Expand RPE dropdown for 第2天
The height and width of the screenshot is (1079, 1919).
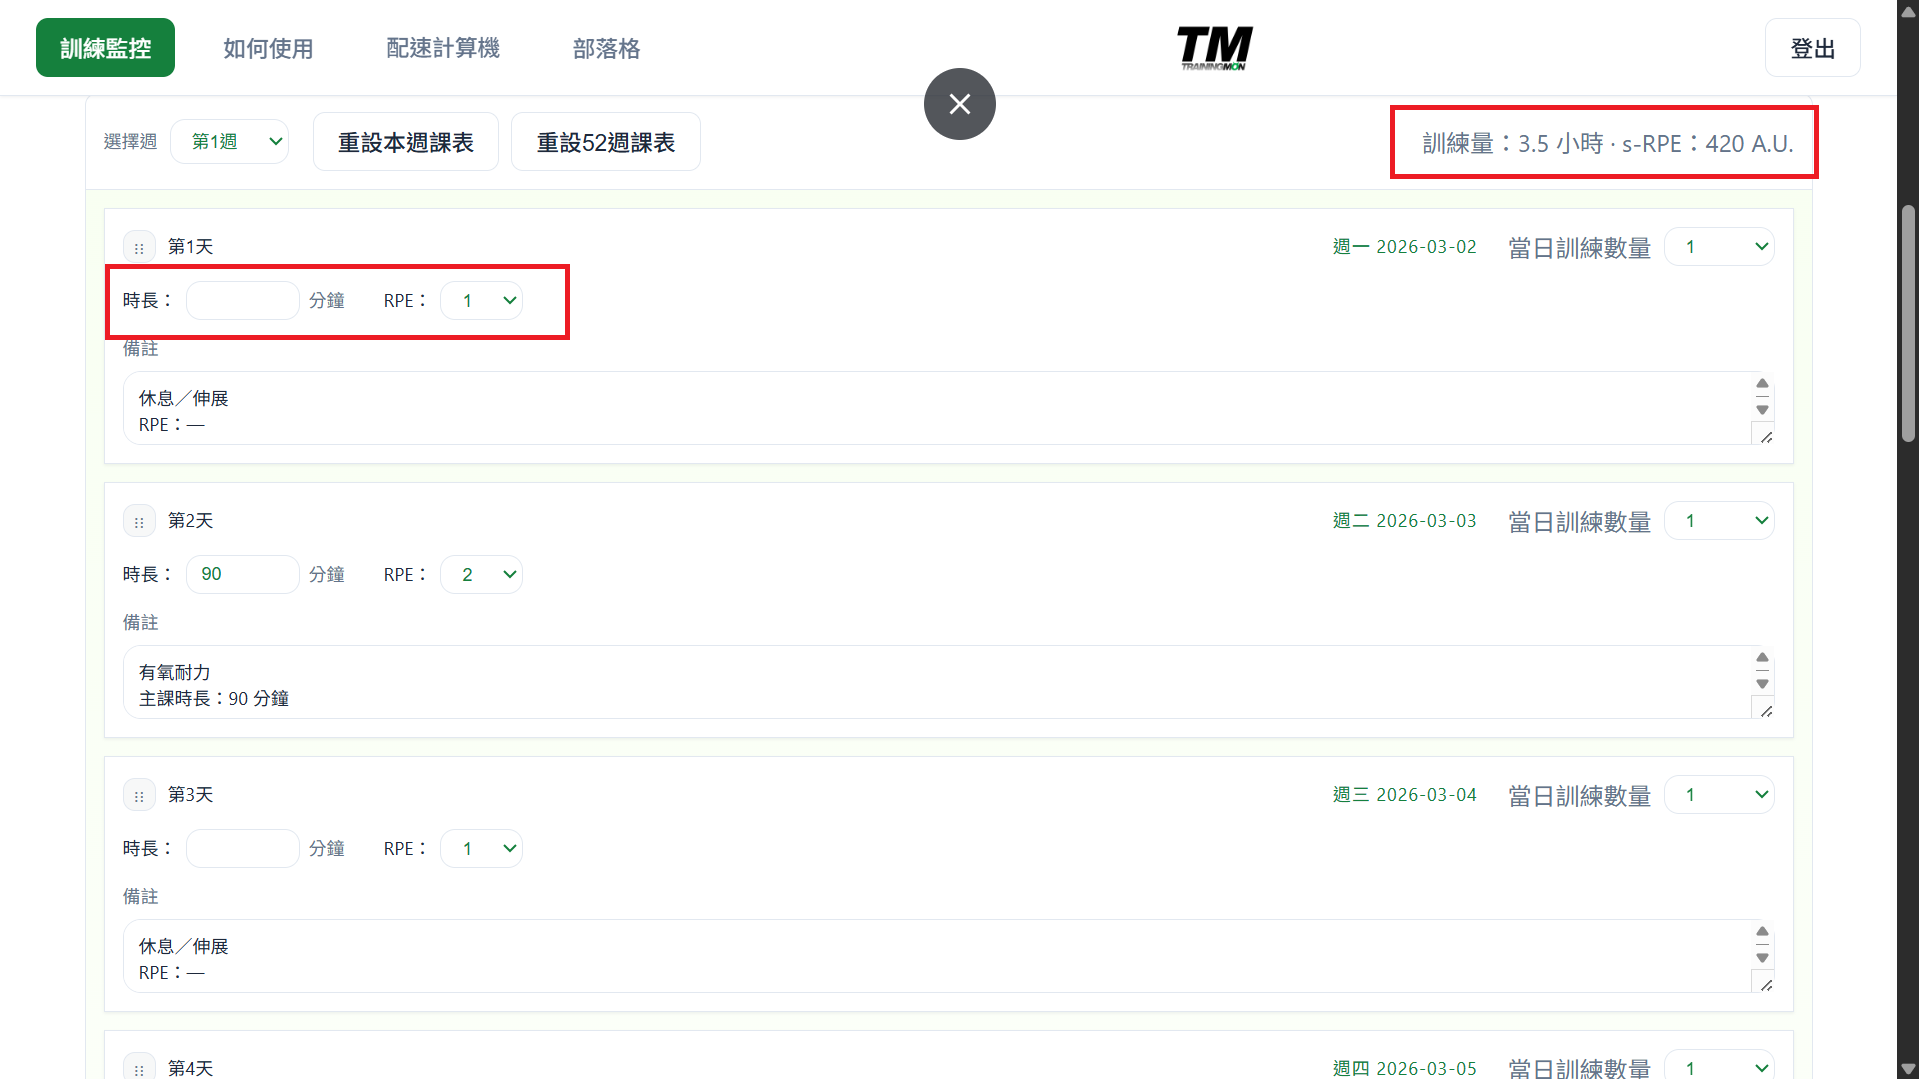pos(481,574)
